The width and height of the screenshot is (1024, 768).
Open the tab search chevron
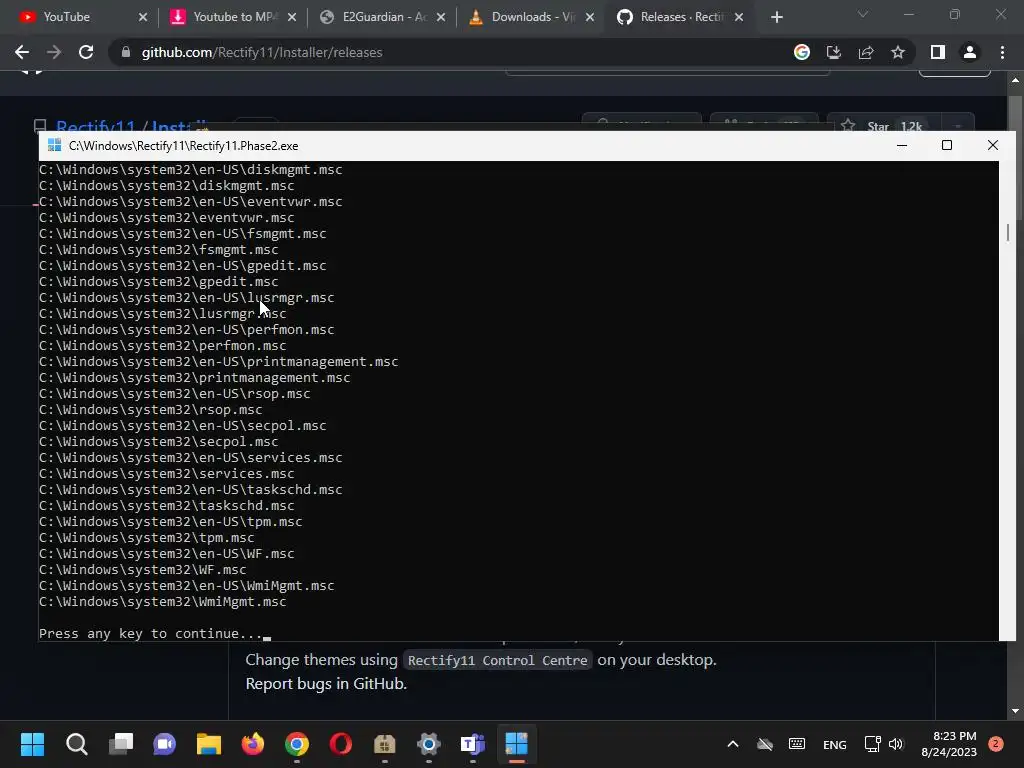863,14
